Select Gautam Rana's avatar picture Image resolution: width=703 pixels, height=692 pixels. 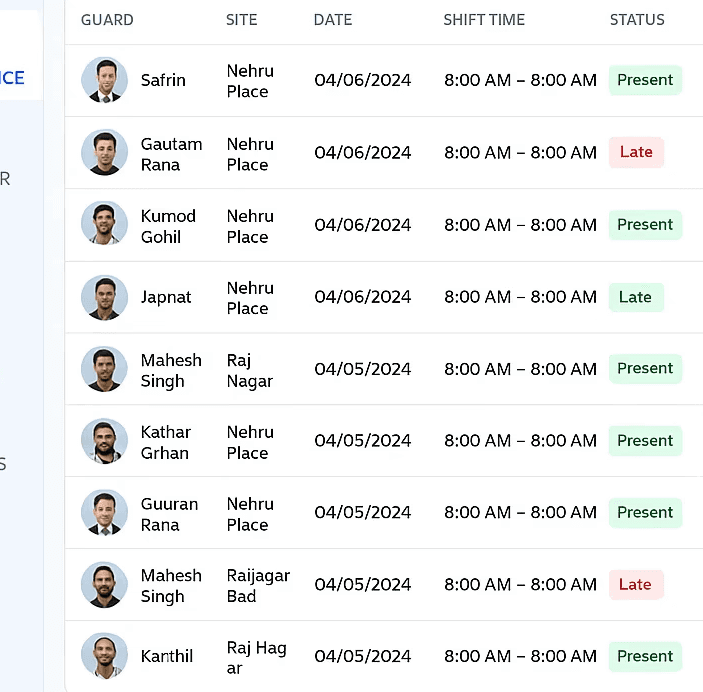pyautogui.click(x=104, y=152)
